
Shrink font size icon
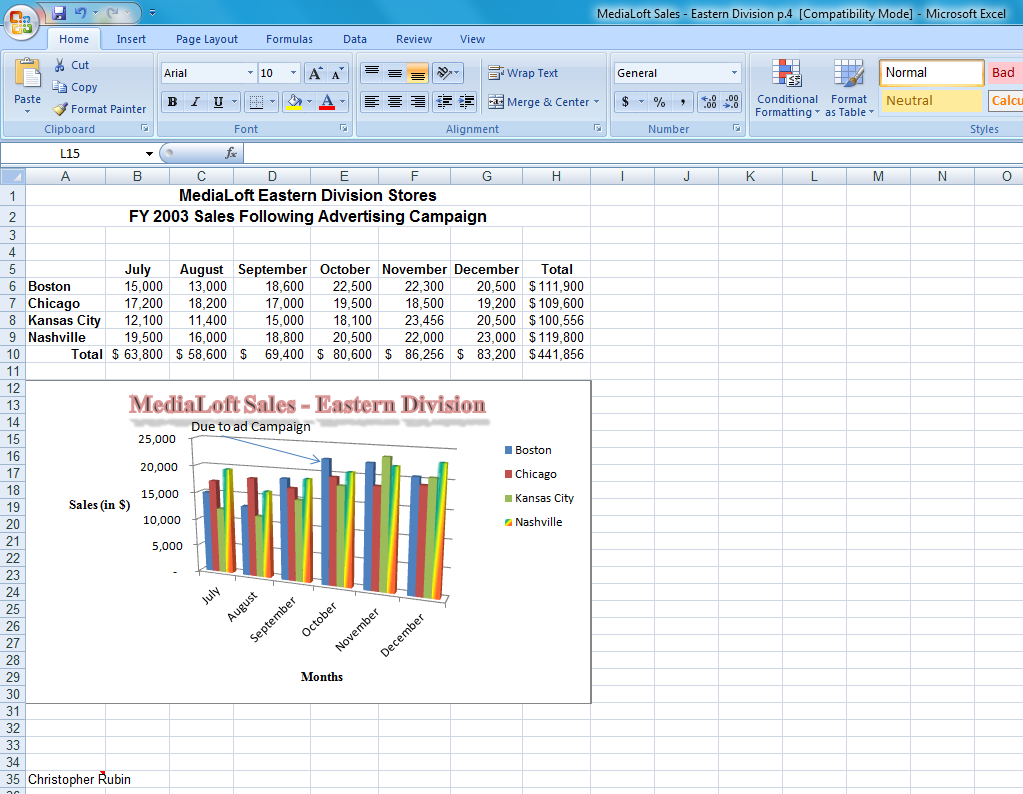(337, 73)
